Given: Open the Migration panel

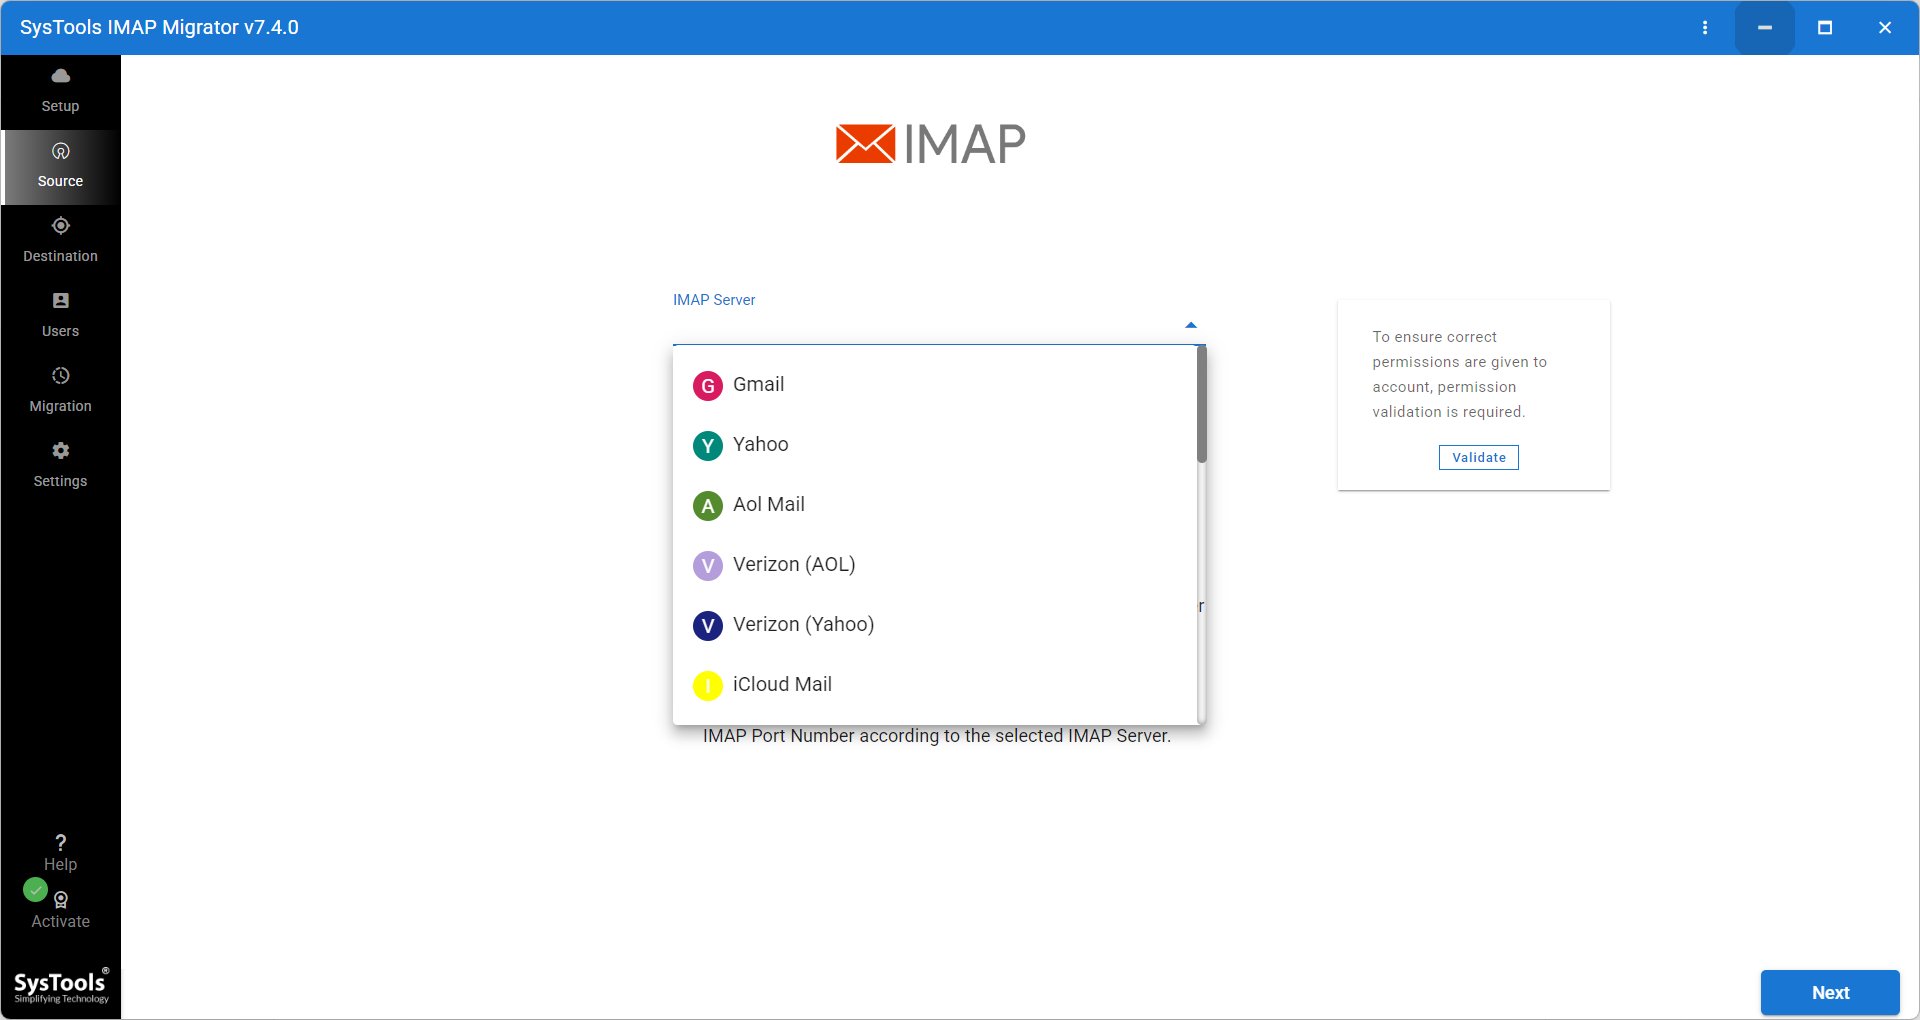Looking at the screenshot, I should 60,389.
